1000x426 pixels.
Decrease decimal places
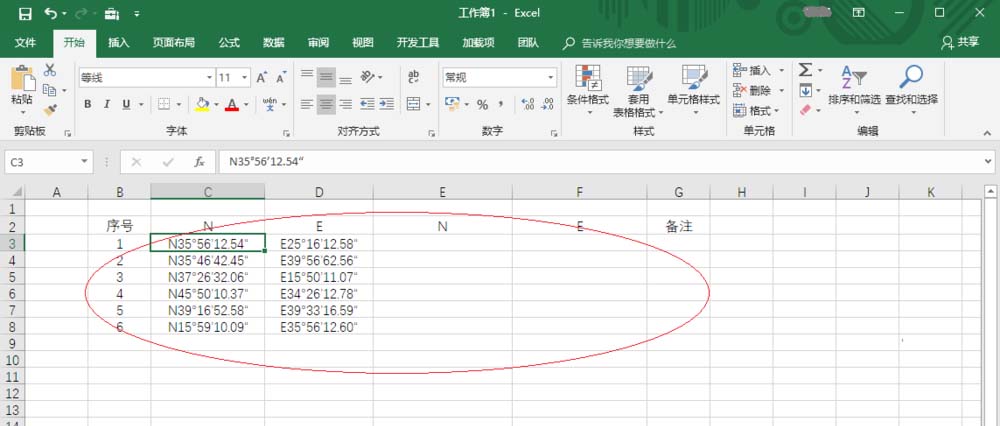click(548, 104)
